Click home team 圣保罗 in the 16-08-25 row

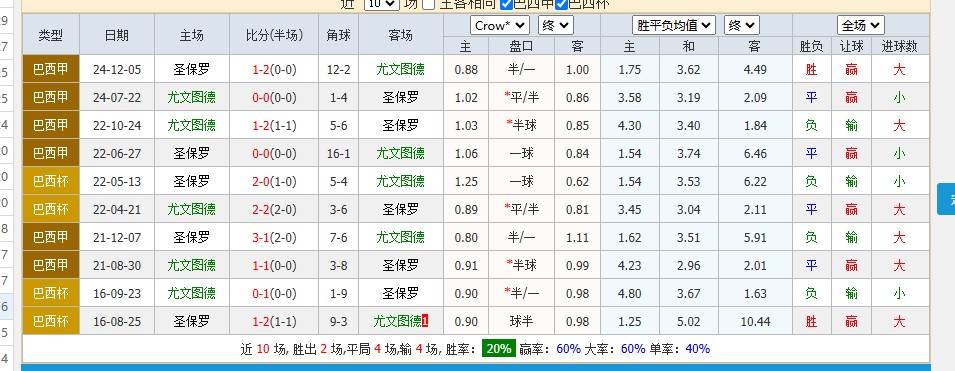(191, 322)
